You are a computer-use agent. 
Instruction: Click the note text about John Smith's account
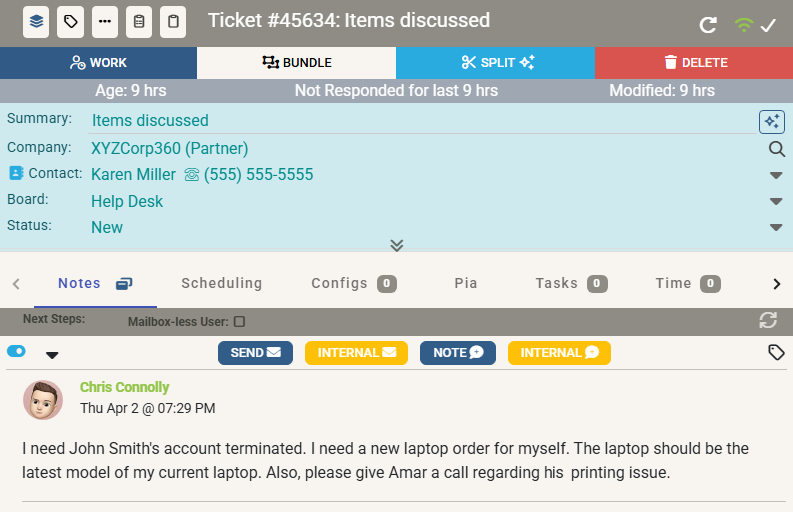(385, 460)
